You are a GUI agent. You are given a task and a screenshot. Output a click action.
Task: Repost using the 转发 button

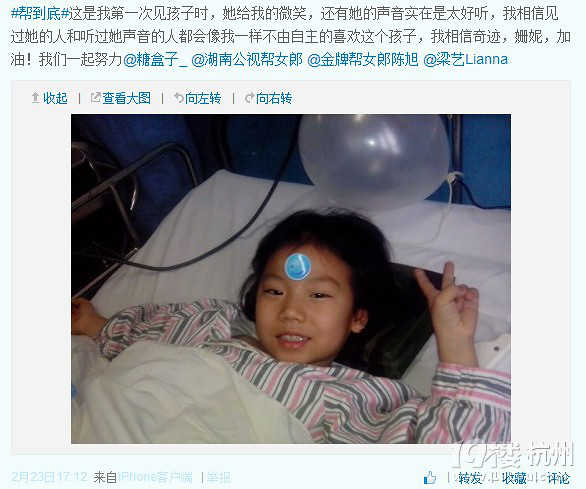(x=470, y=478)
